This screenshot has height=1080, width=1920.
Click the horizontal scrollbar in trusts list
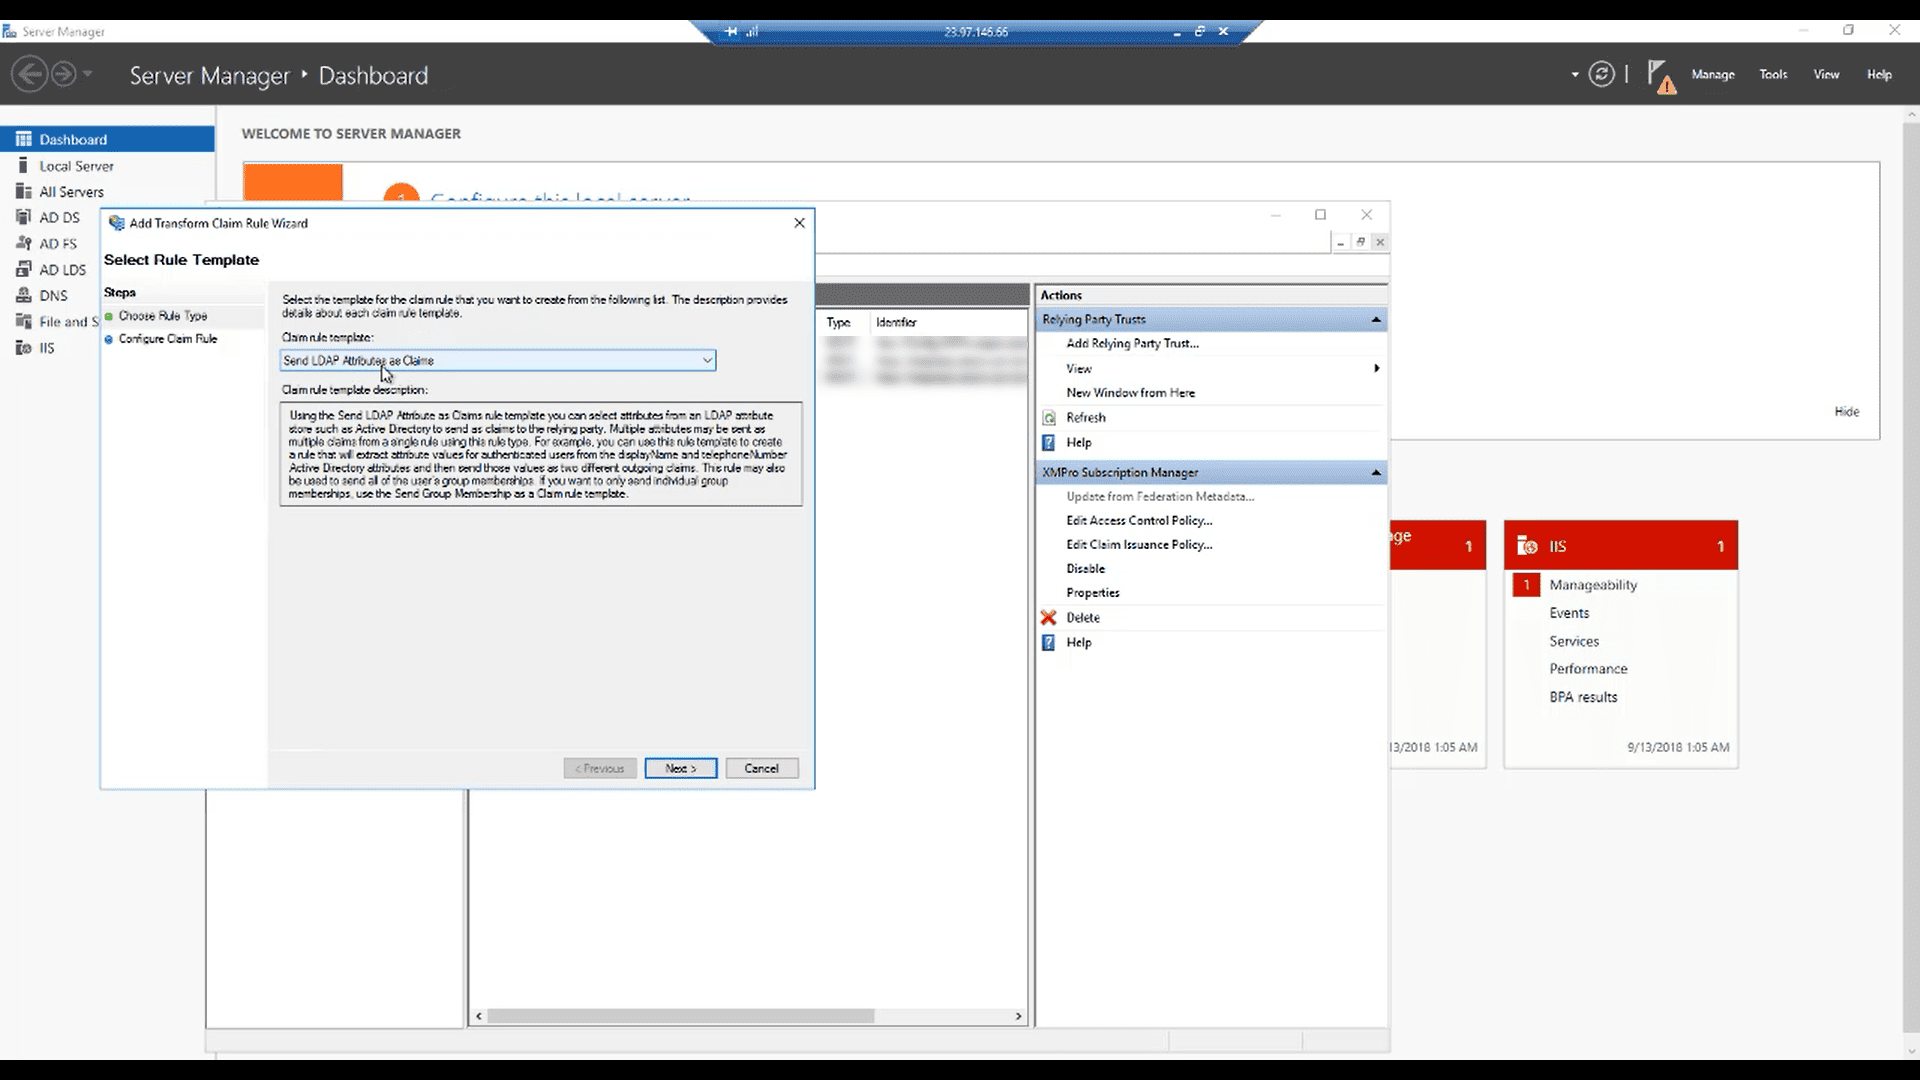[680, 1016]
